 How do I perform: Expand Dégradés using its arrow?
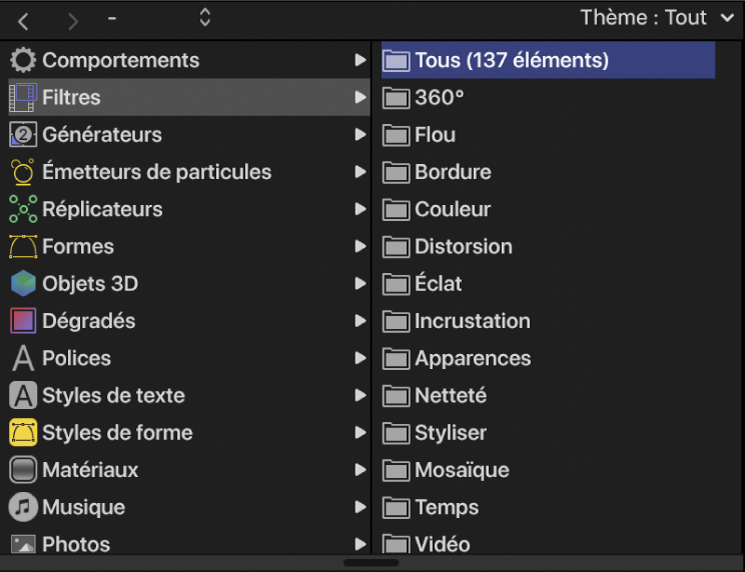[x=361, y=321]
